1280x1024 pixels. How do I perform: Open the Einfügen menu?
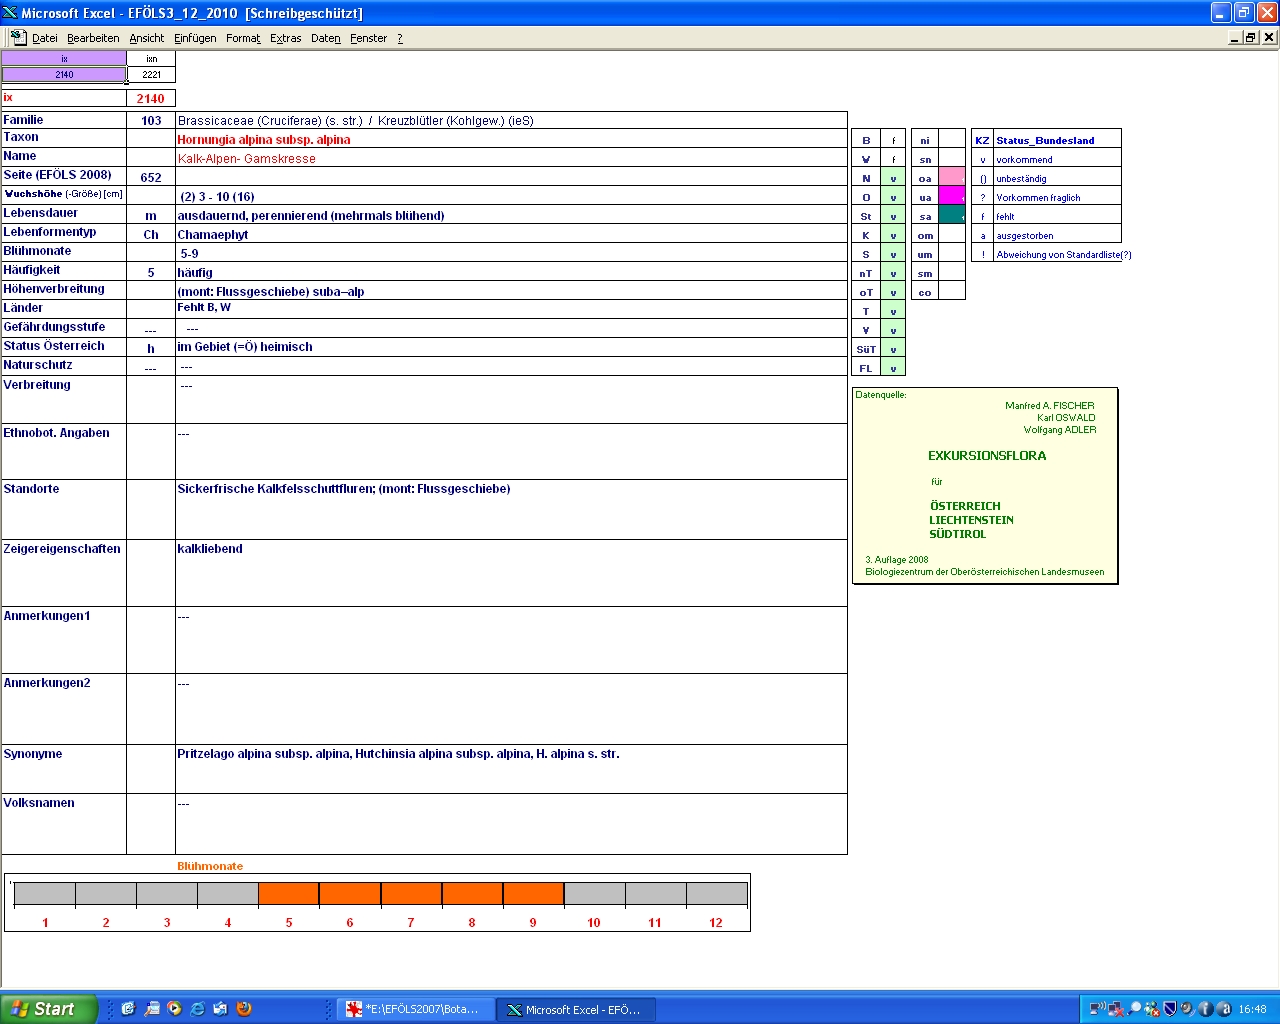click(195, 38)
